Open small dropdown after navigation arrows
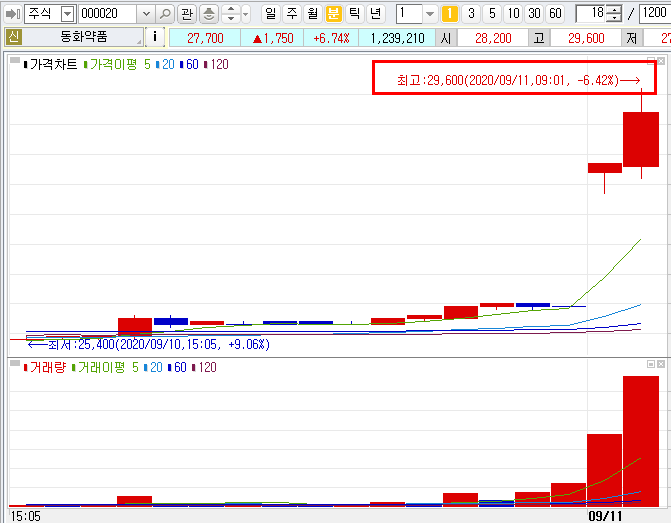The image size is (671, 523). 245,14
